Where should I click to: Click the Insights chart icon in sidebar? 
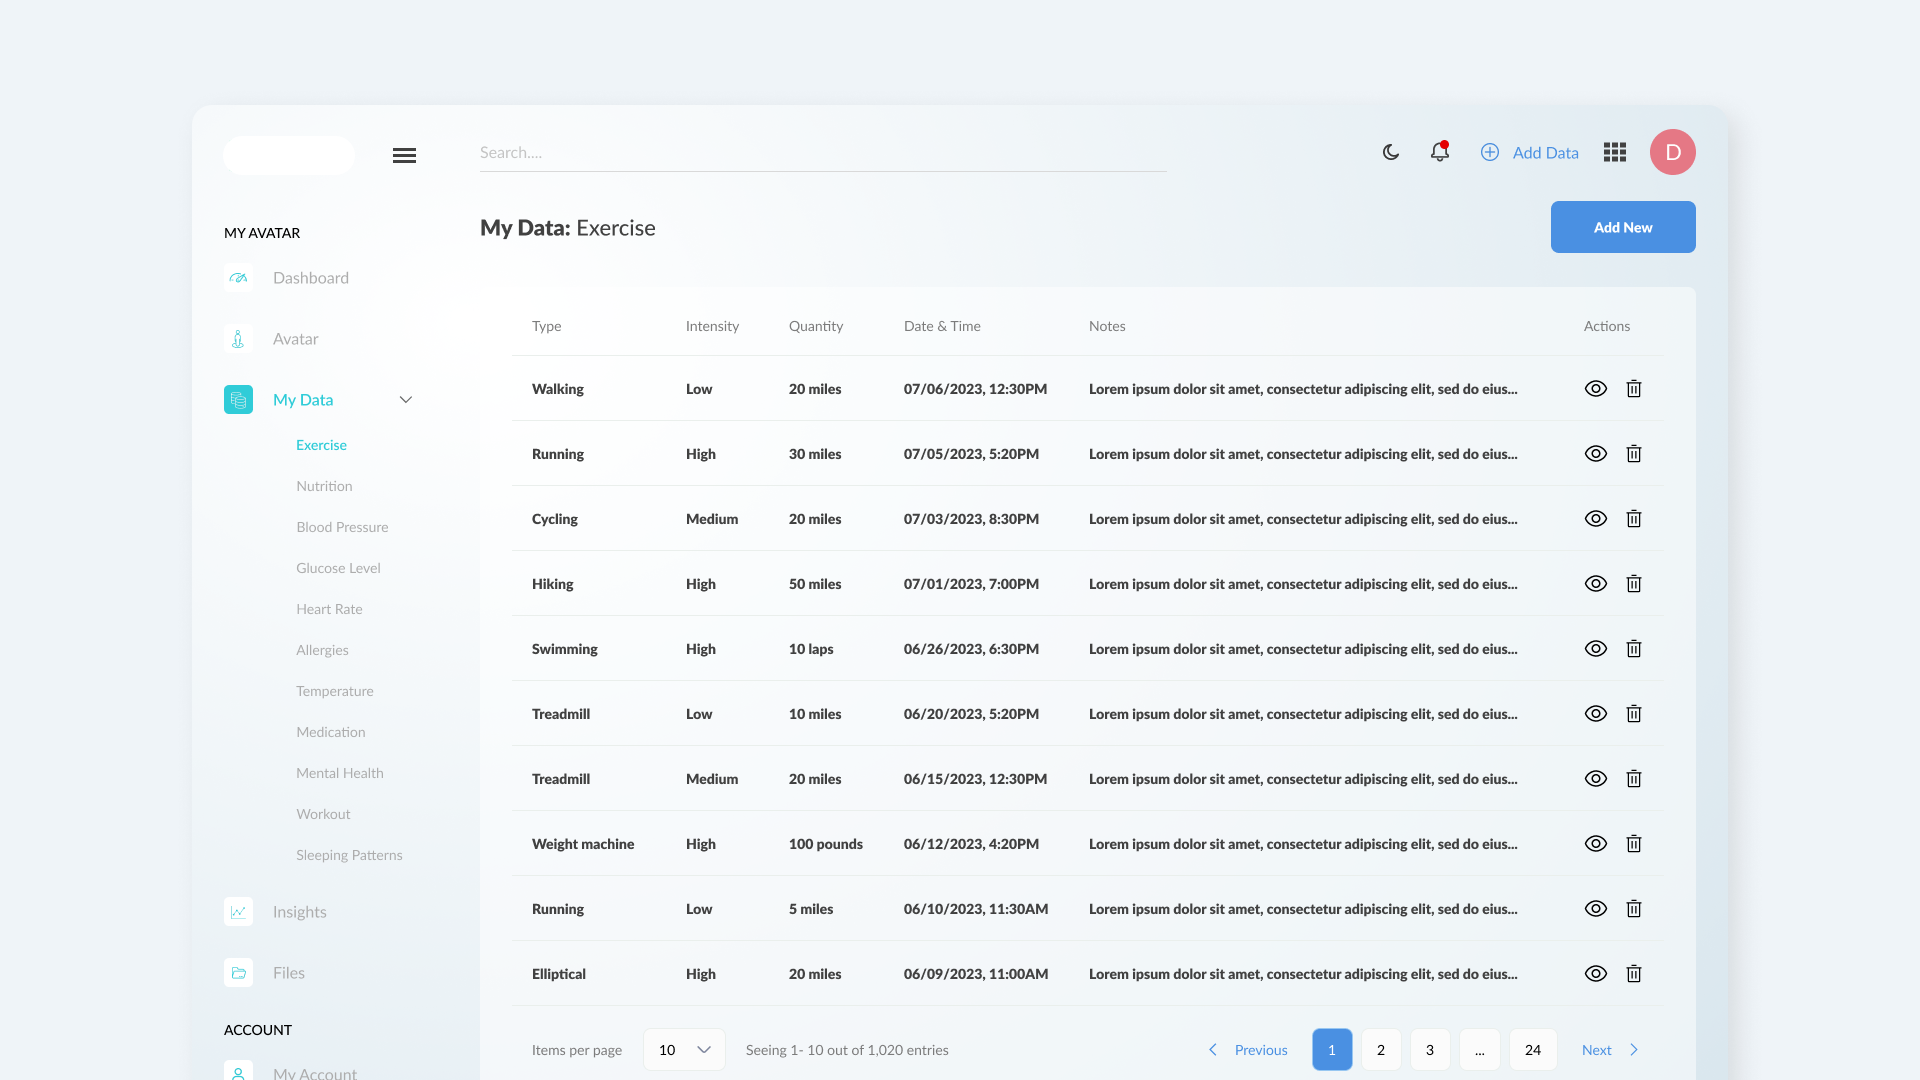click(238, 912)
